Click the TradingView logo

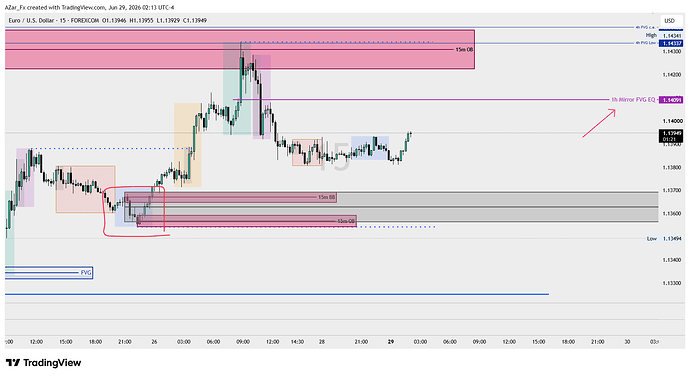(x=44, y=363)
